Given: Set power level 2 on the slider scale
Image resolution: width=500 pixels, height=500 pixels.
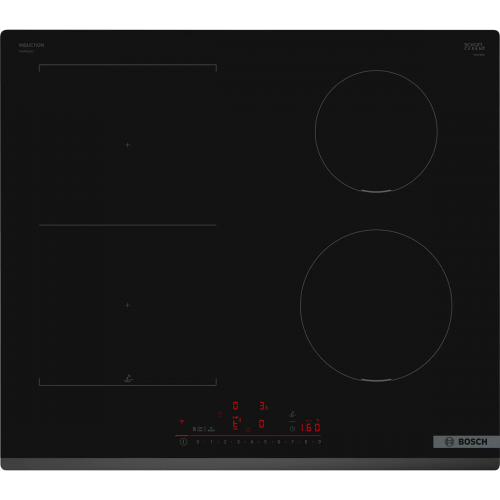Looking at the screenshot, I should (x=225, y=442).
